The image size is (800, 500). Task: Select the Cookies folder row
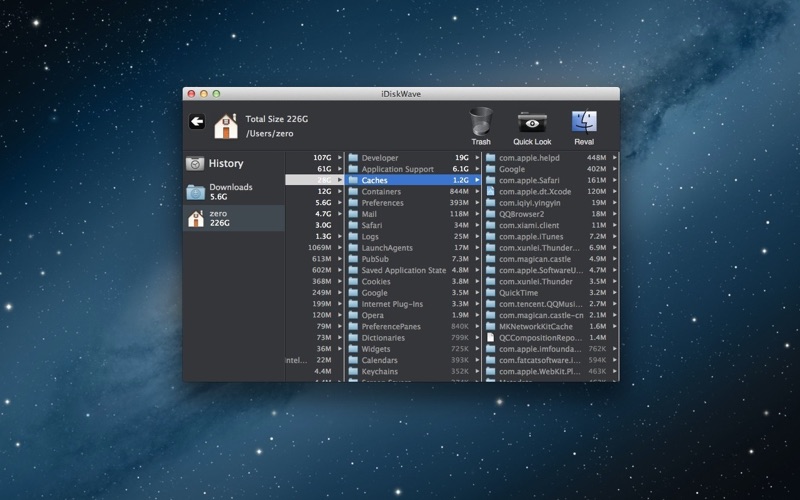click(413, 281)
